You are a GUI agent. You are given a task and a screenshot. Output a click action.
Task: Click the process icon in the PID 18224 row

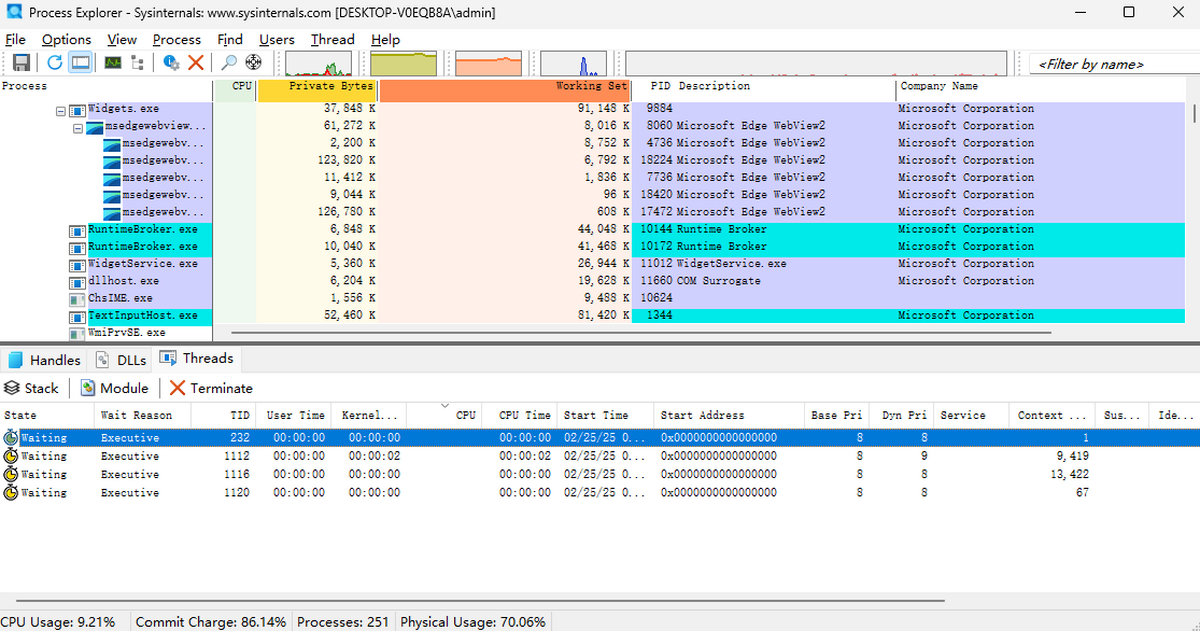pyautogui.click(x=112, y=161)
